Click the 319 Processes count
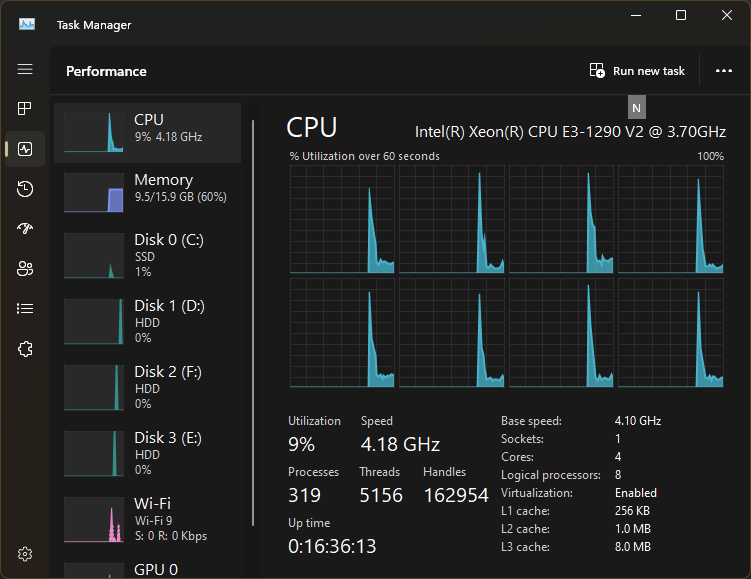 (x=304, y=495)
